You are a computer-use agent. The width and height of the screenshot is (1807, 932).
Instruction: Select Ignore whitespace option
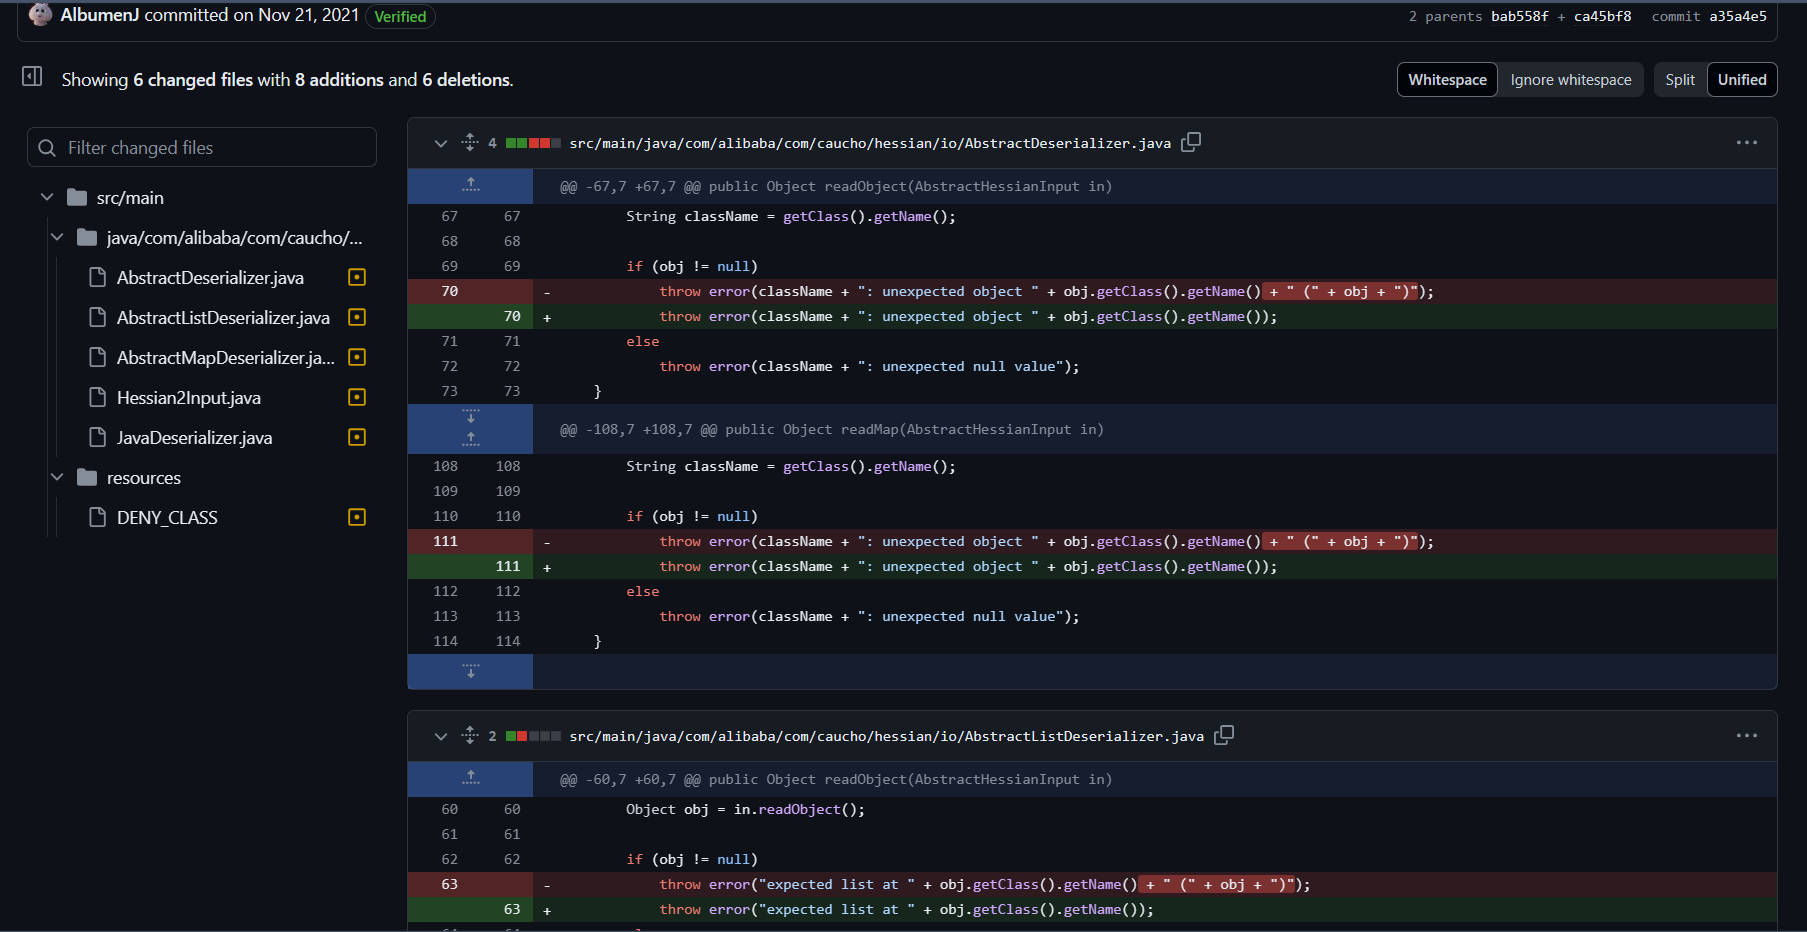[1570, 80]
